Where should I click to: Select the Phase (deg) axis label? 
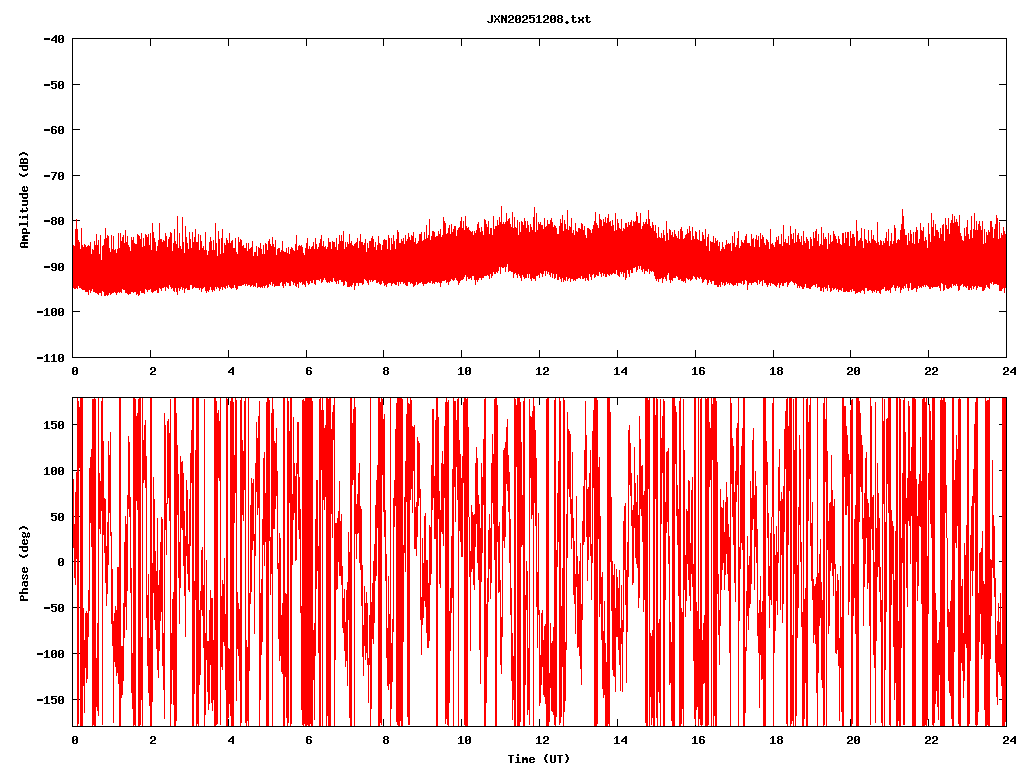[x=24, y=562]
